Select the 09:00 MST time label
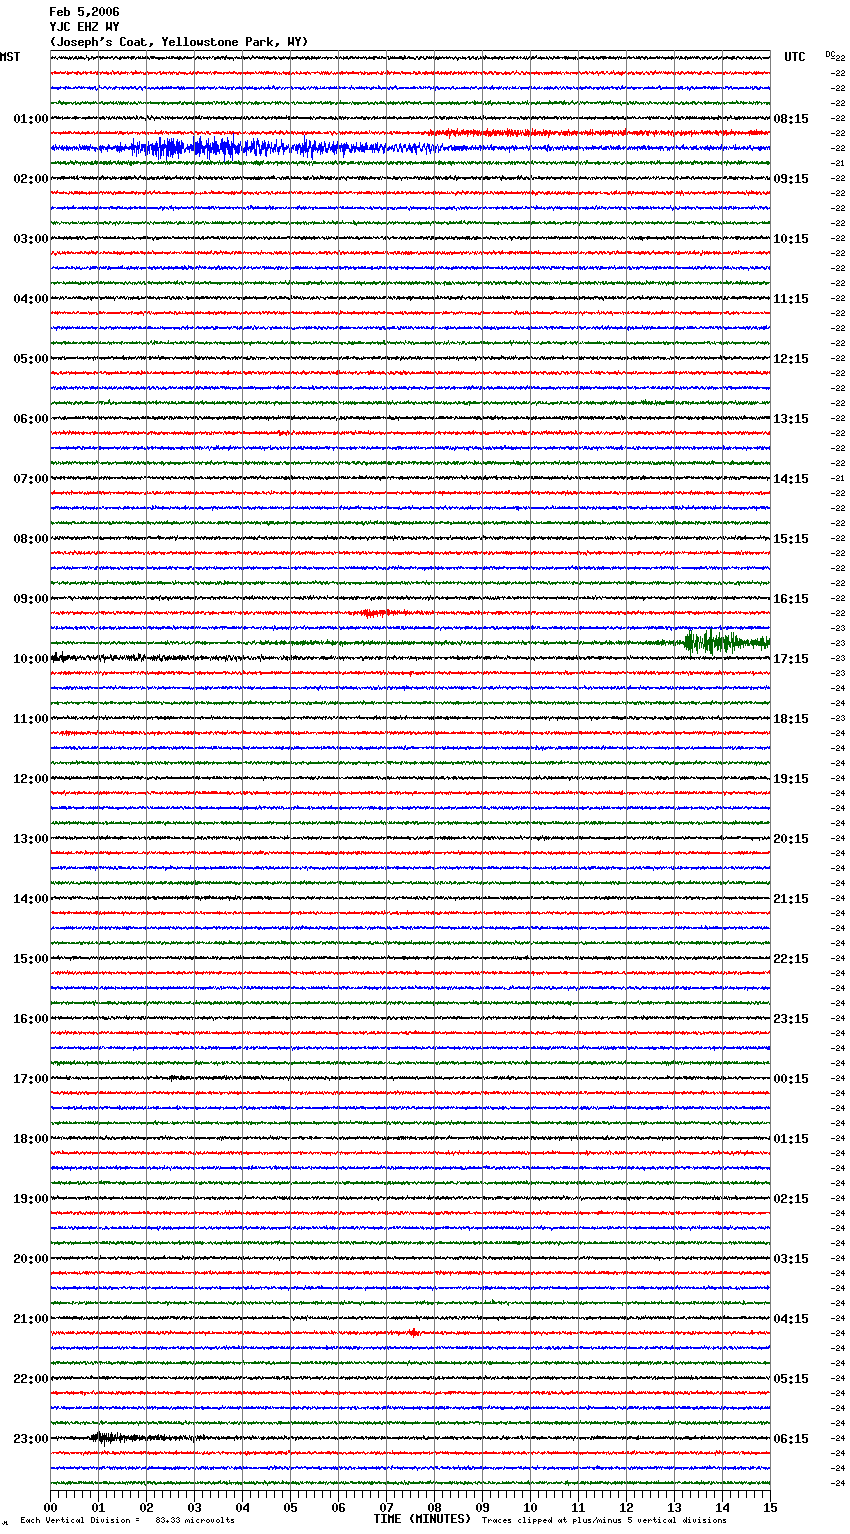Viewport: 850px width, 1534px height. coord(31,599)
